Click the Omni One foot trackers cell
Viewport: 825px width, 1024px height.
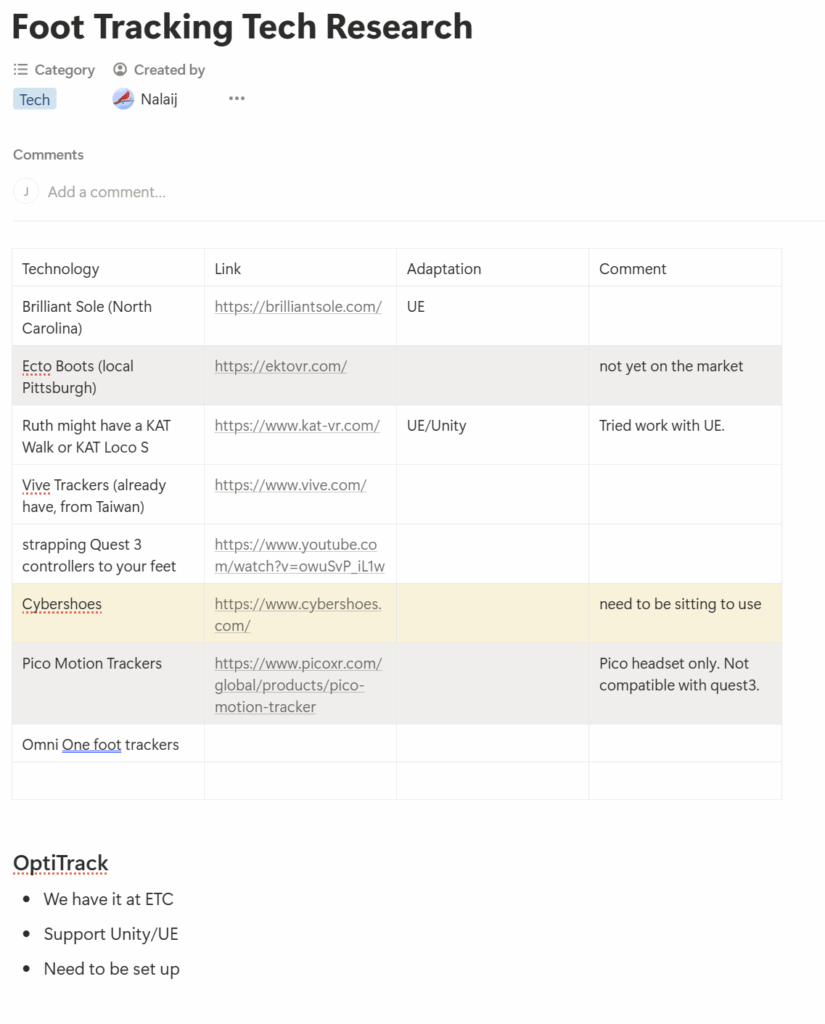[101, 744]
